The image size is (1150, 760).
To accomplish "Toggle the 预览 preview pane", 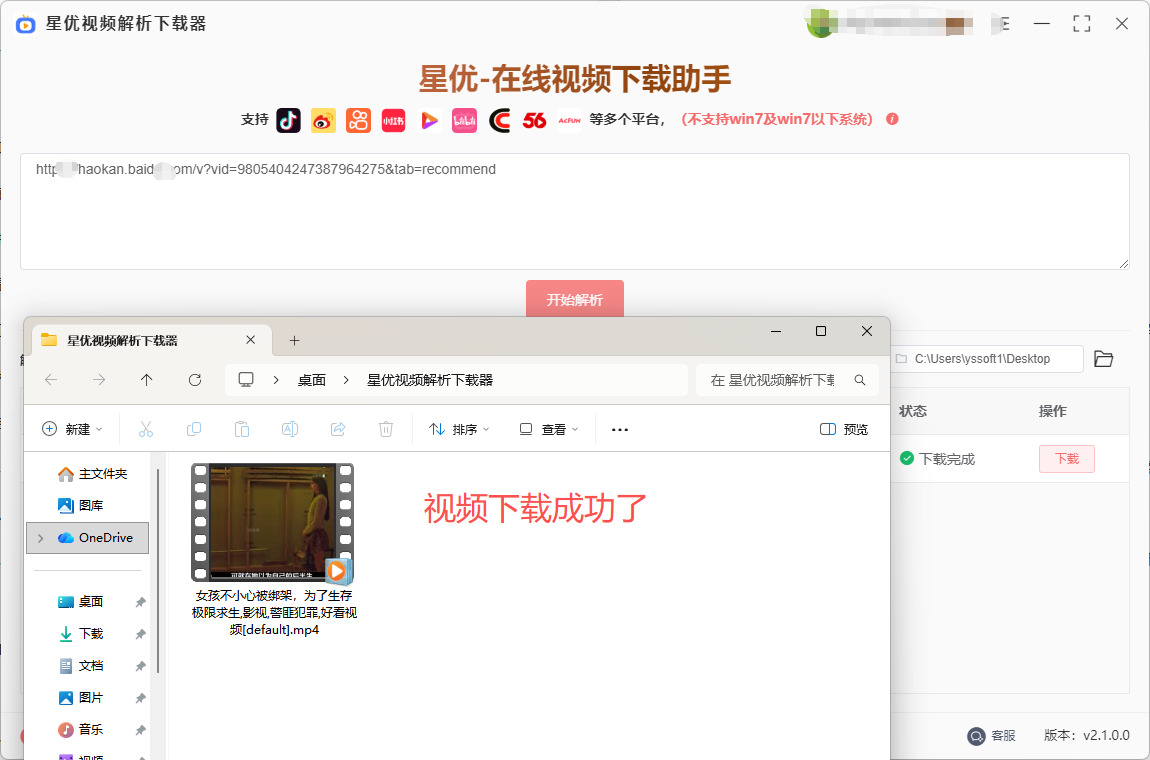I will coord(844,429).
